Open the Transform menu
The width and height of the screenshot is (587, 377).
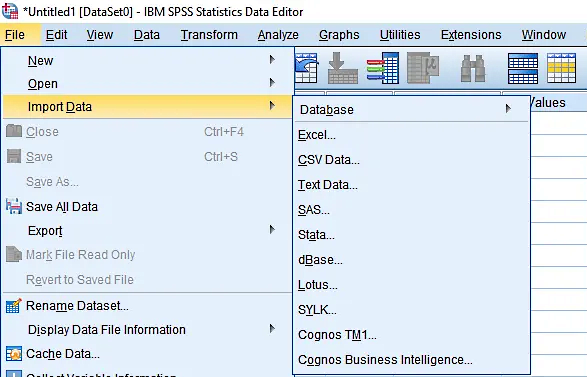click(x=209, y=35)
